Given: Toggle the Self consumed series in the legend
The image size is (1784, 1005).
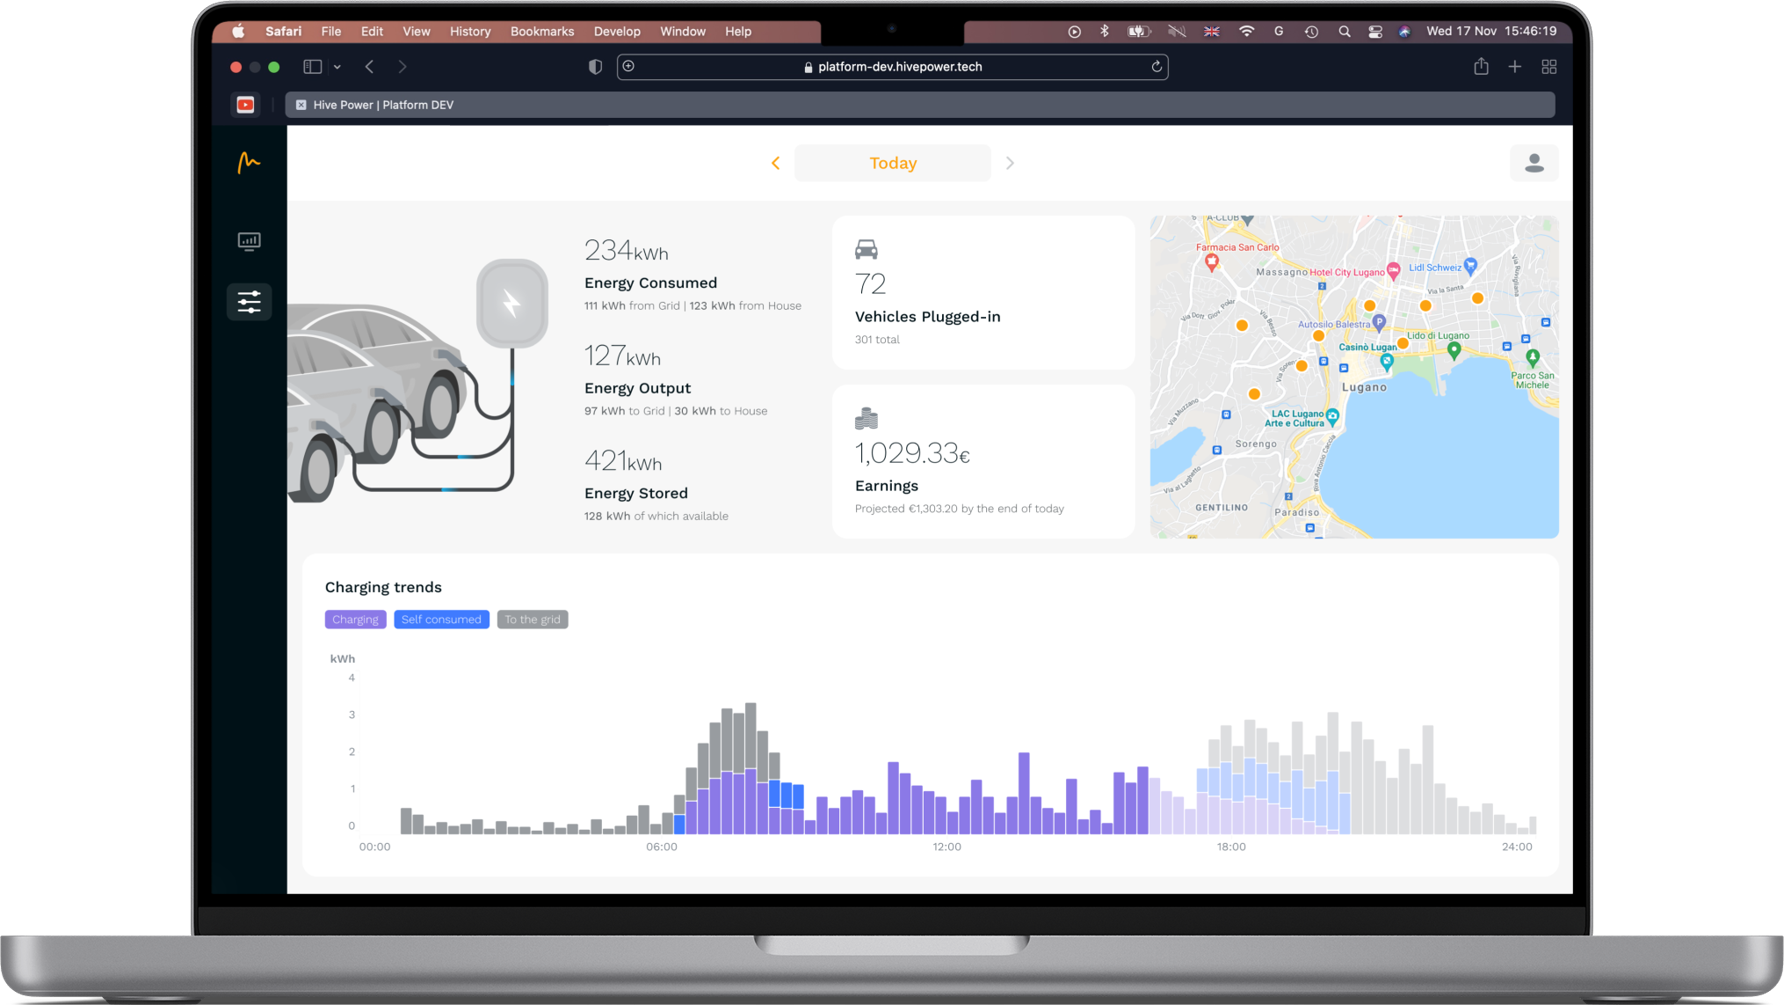Looking at the screenshot, I should 441,619.
